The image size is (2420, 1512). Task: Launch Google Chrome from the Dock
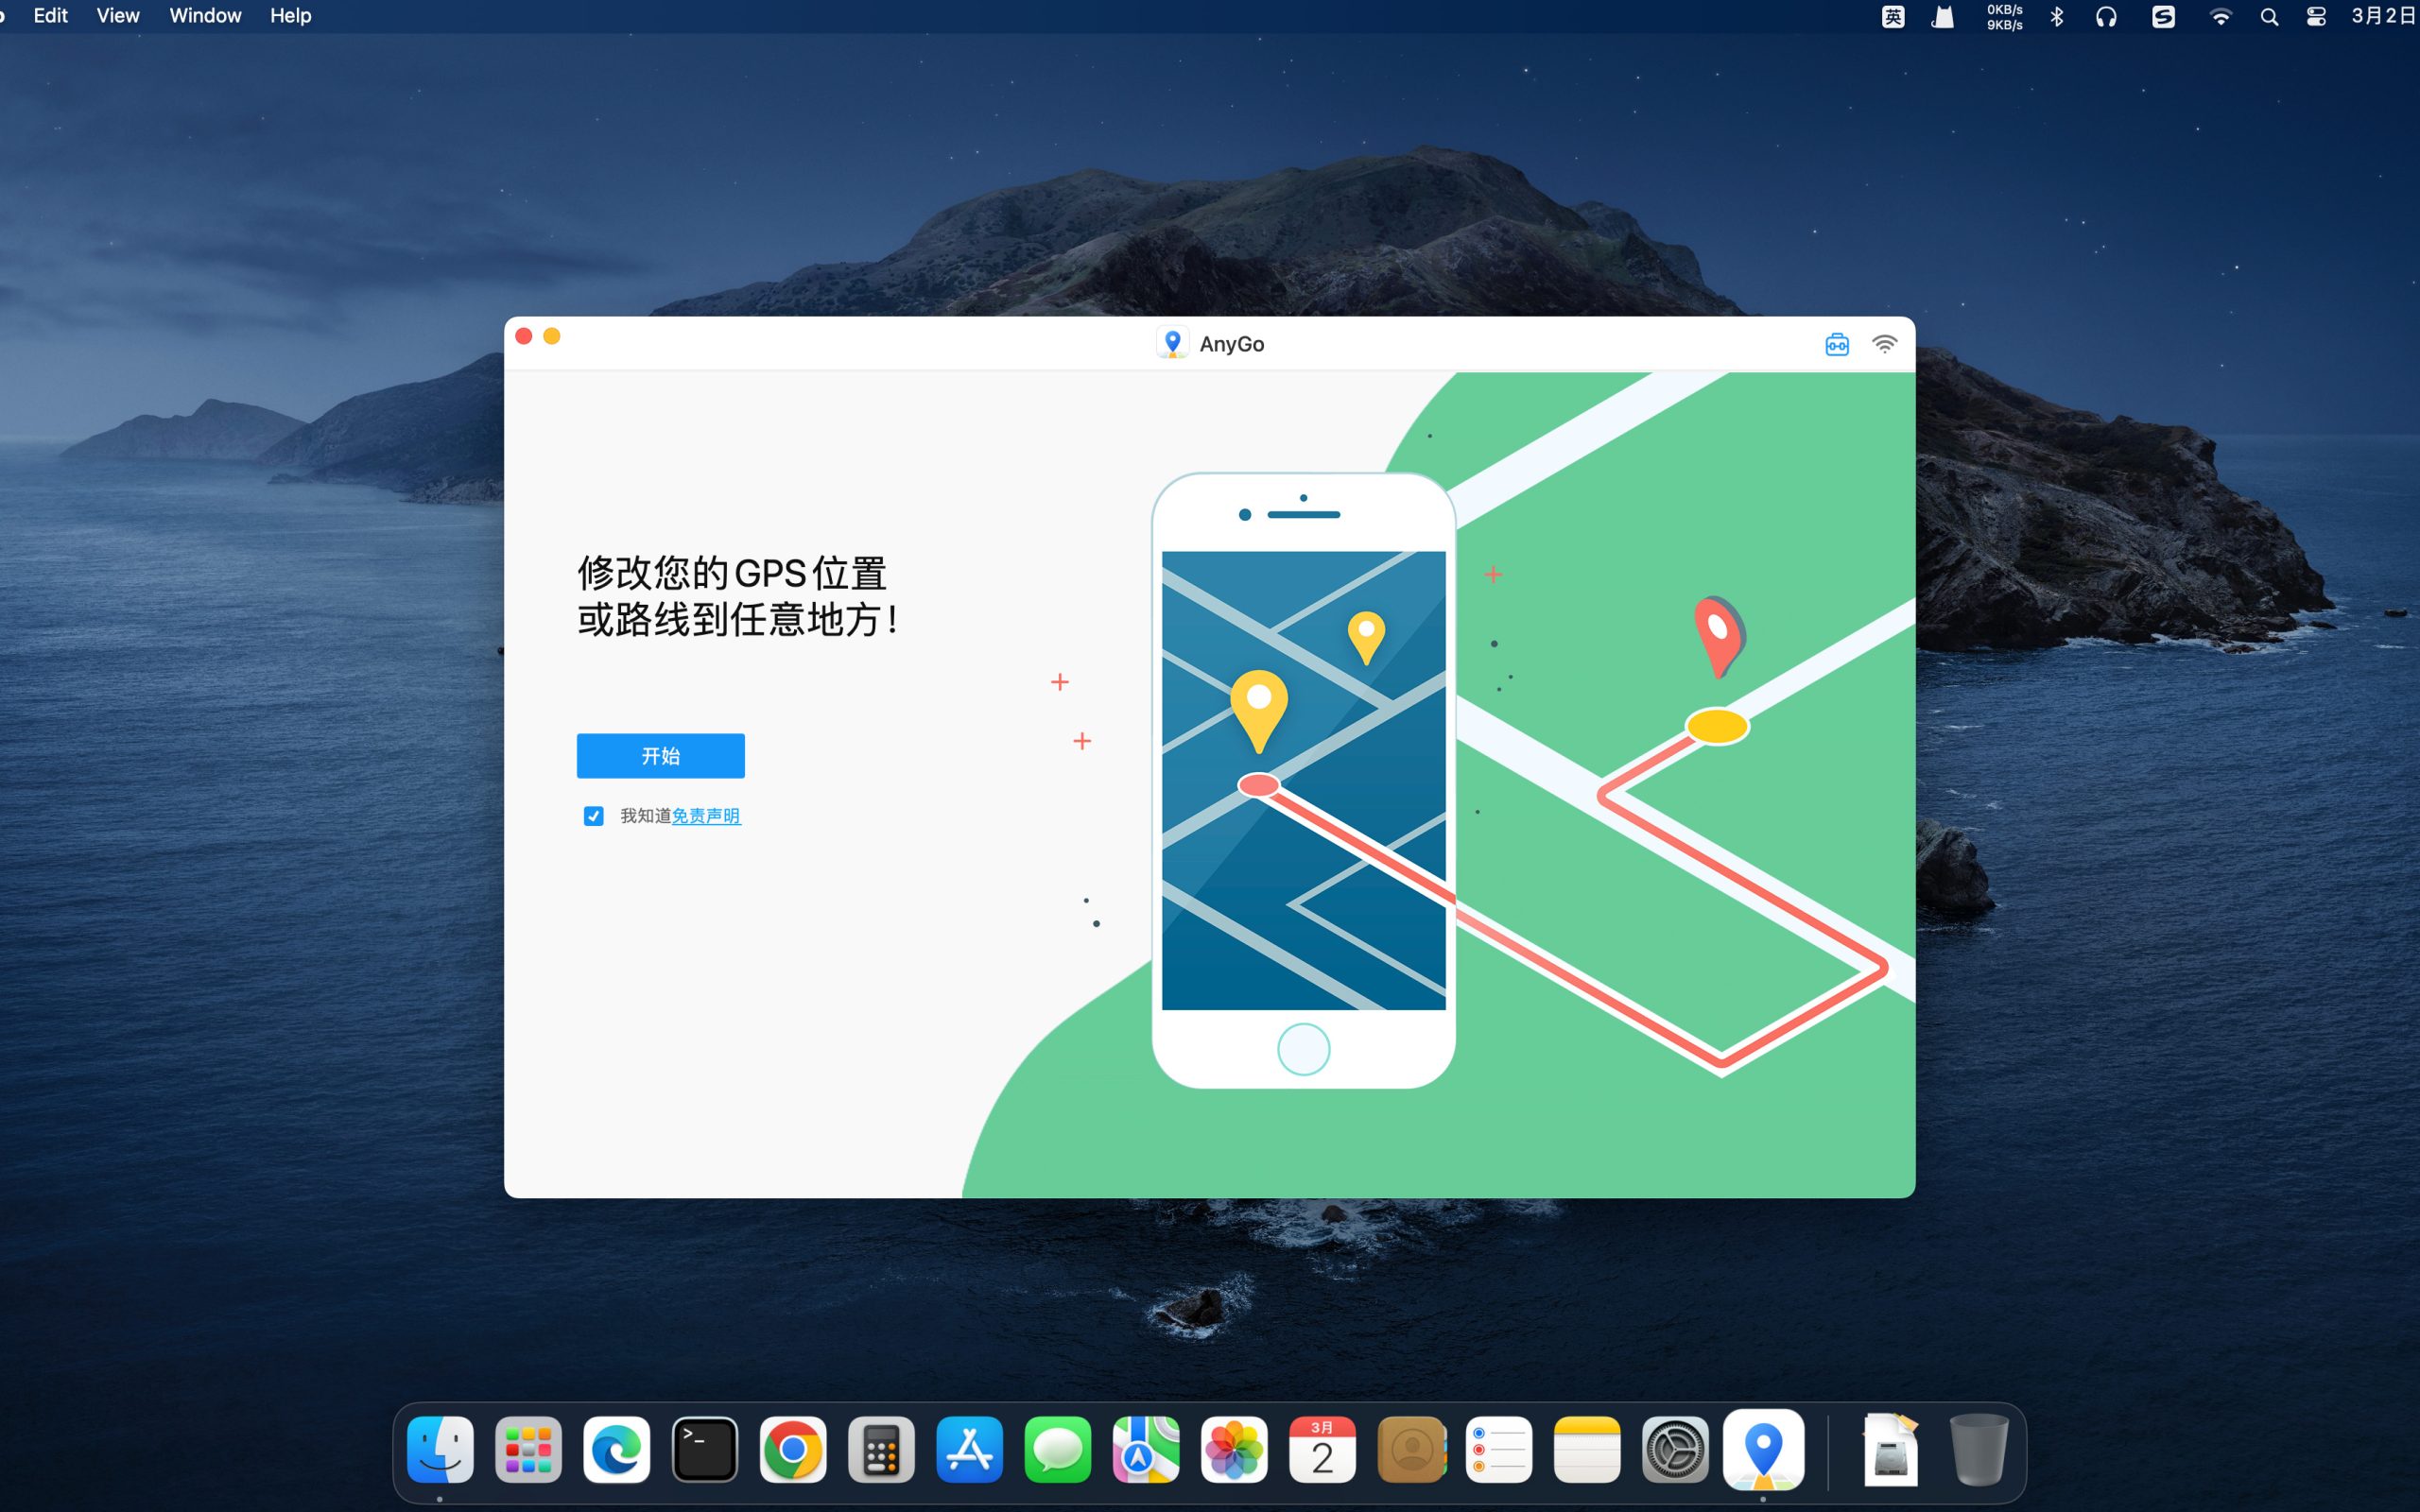pyautogui.click(x=793, y=1448)
